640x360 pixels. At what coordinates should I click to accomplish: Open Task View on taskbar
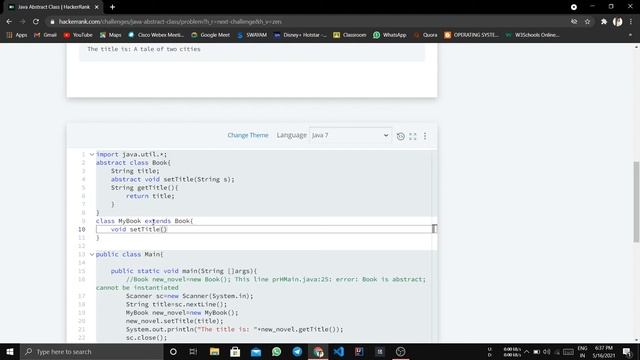193,351
